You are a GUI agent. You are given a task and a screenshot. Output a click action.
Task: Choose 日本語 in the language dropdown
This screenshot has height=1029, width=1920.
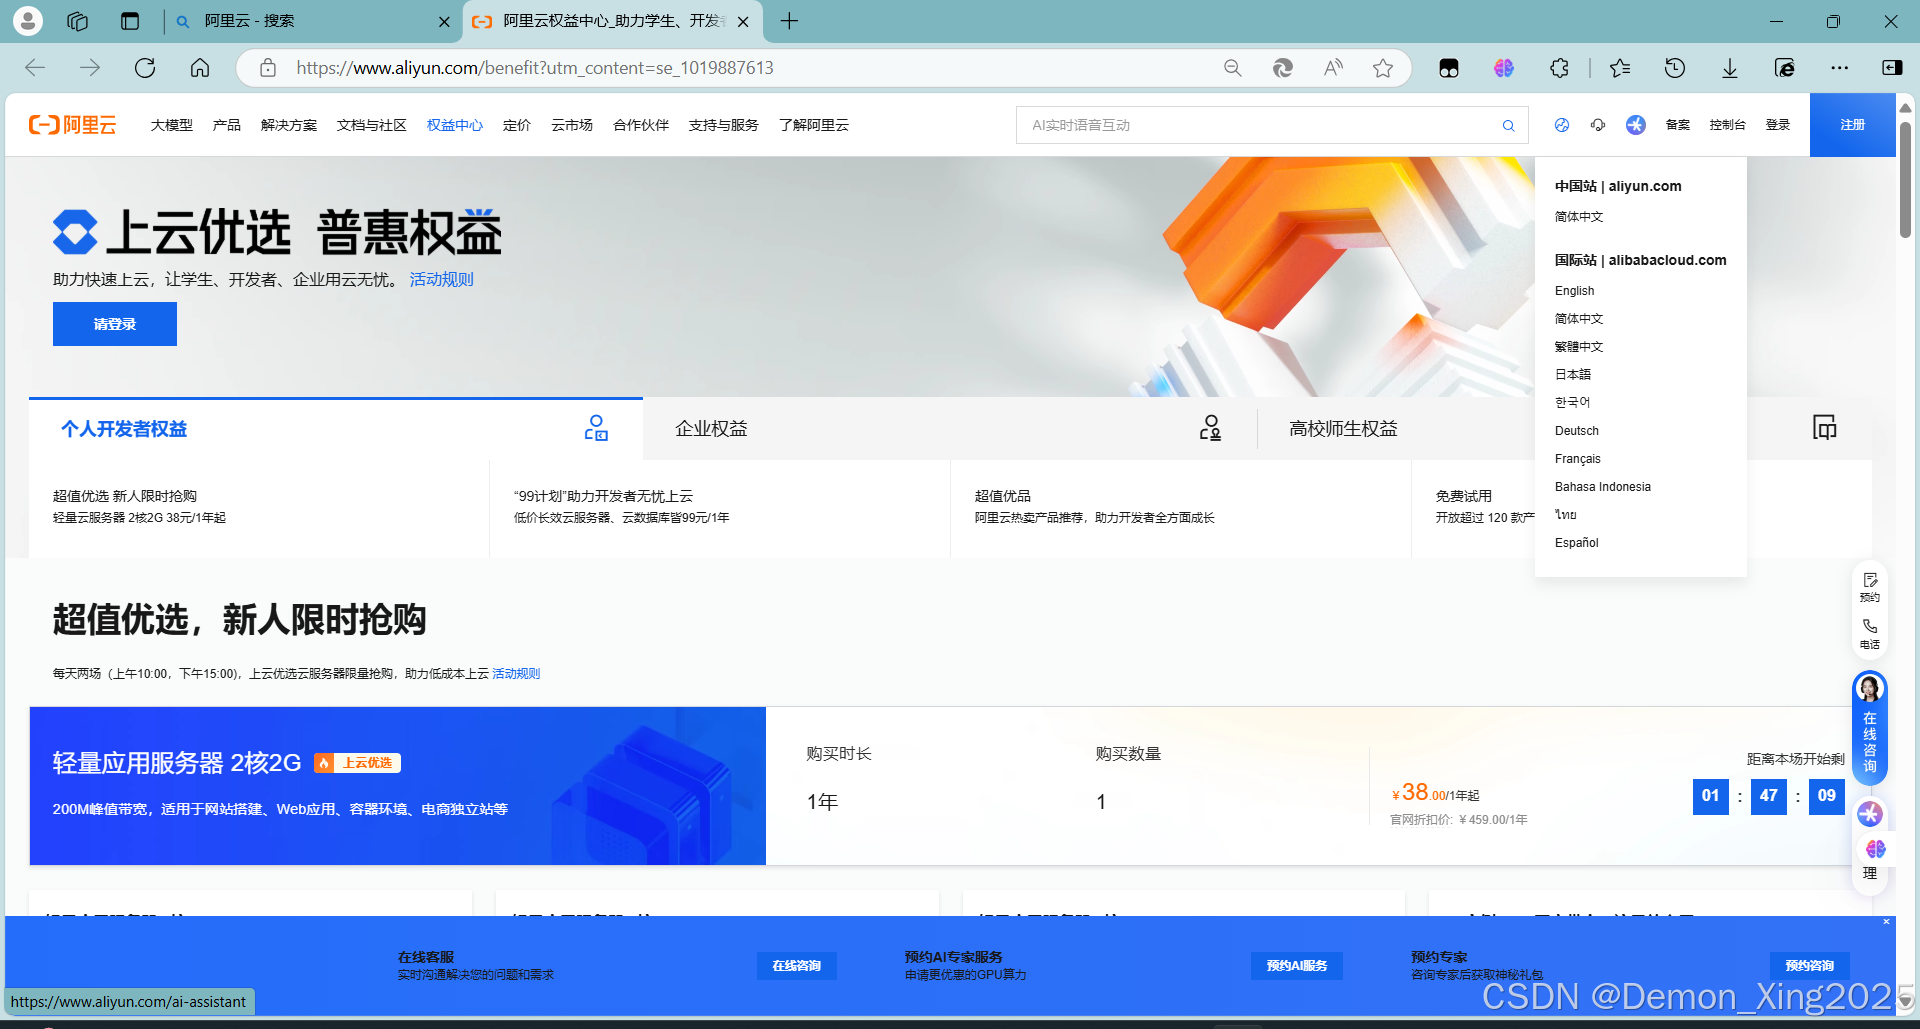coord(1573,375)
